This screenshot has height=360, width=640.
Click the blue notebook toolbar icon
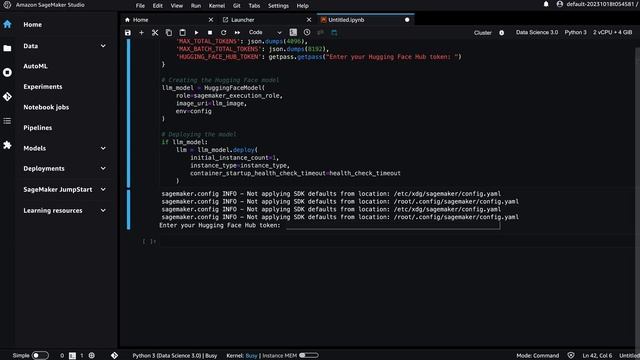pos(334,32)
